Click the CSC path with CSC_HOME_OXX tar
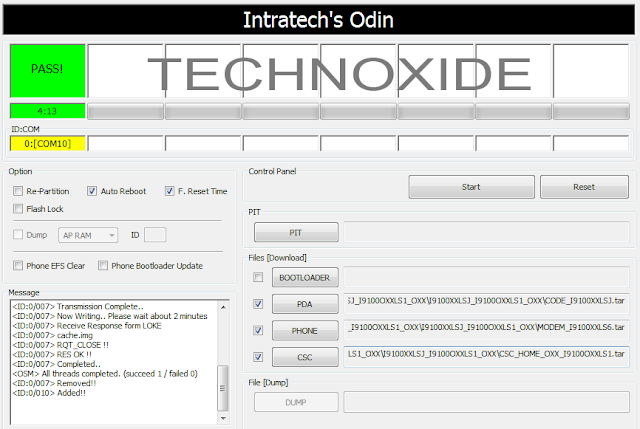This screenshot has width=640, height=429. (x=487, y=356)
